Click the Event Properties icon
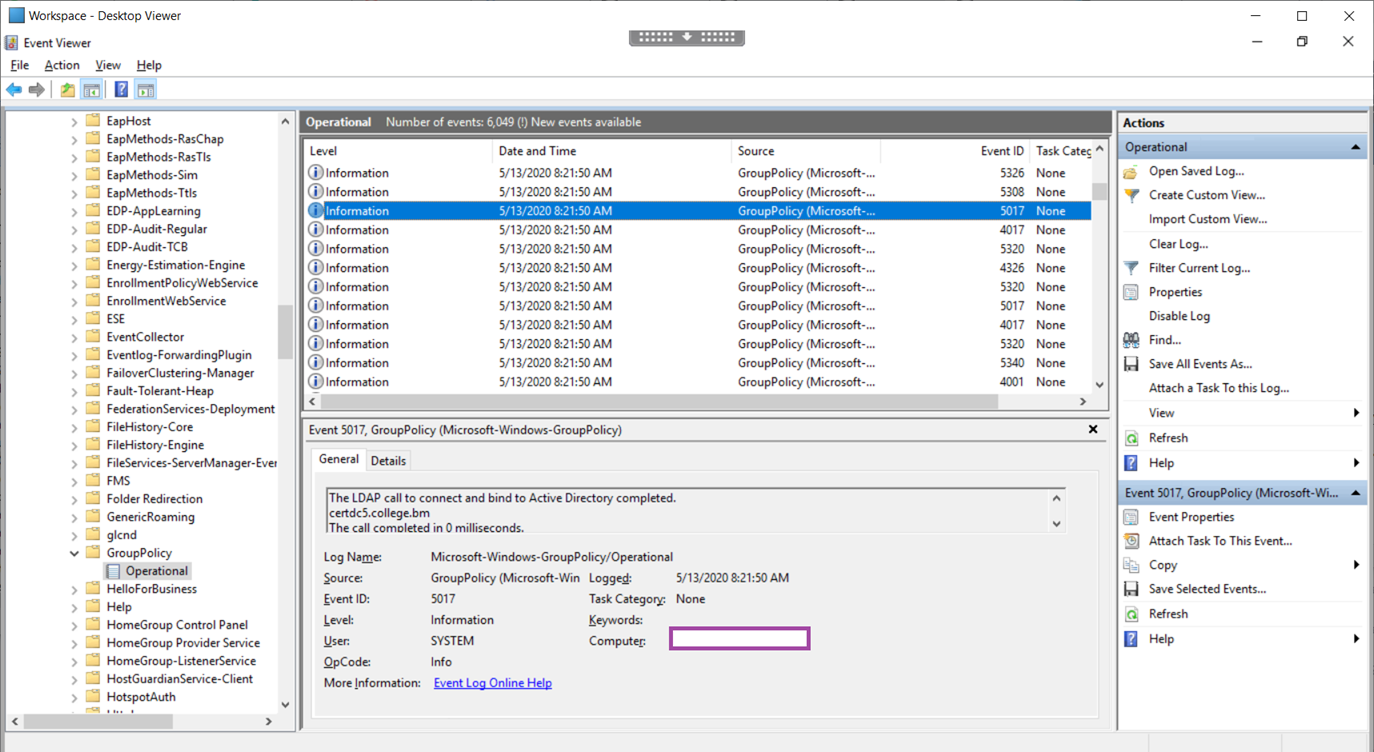1374x752 pixels. [1131, 517]
